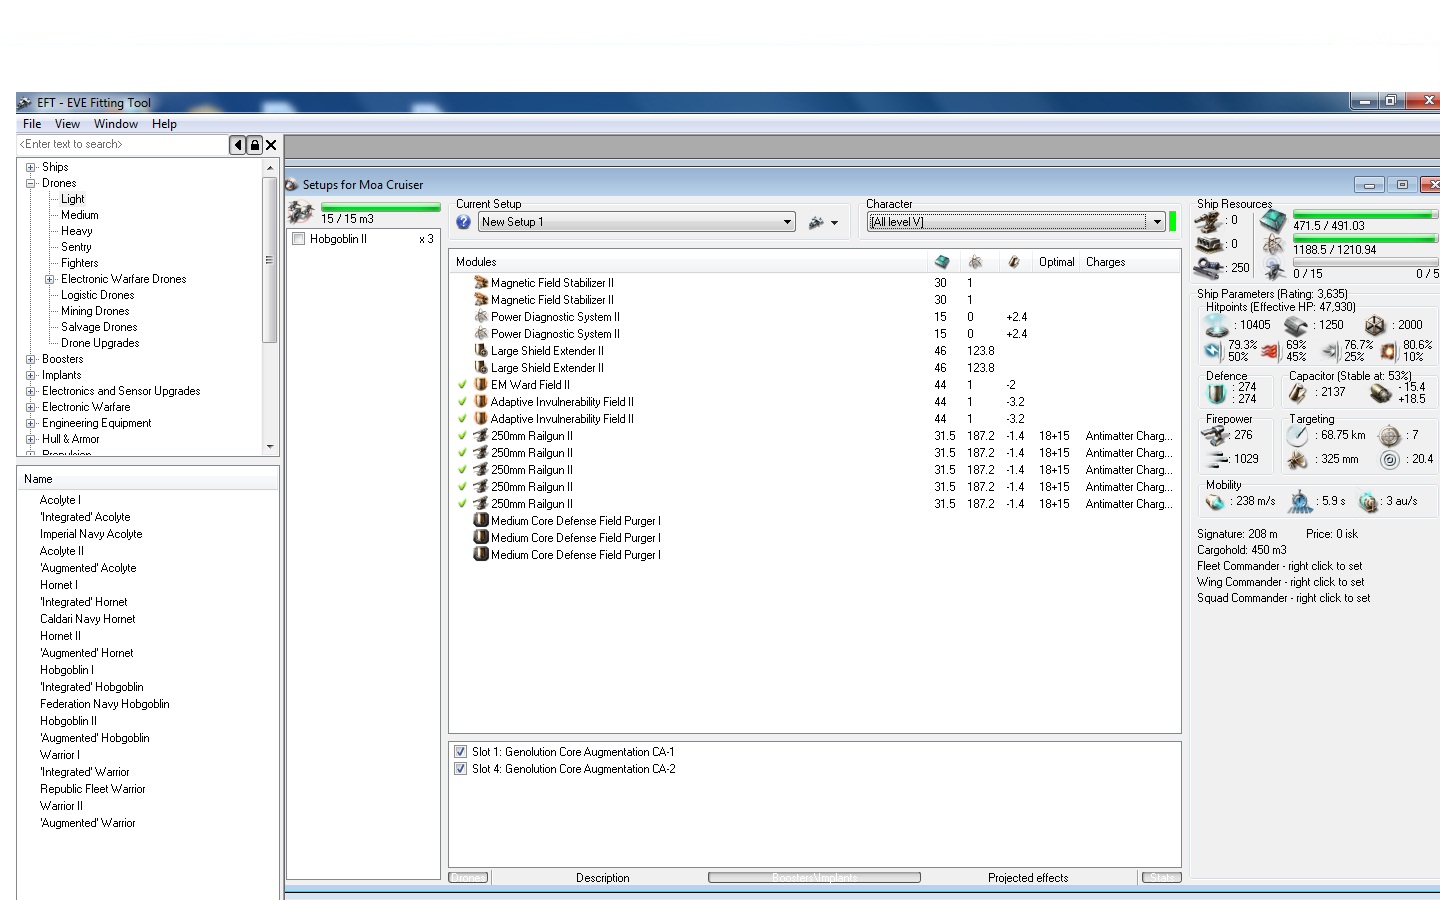Image resolution: width=1440 pixels, height=900 pixels.
Task: Click the first Power Diagnostic System II icon
Action: (x=481, y=317)
